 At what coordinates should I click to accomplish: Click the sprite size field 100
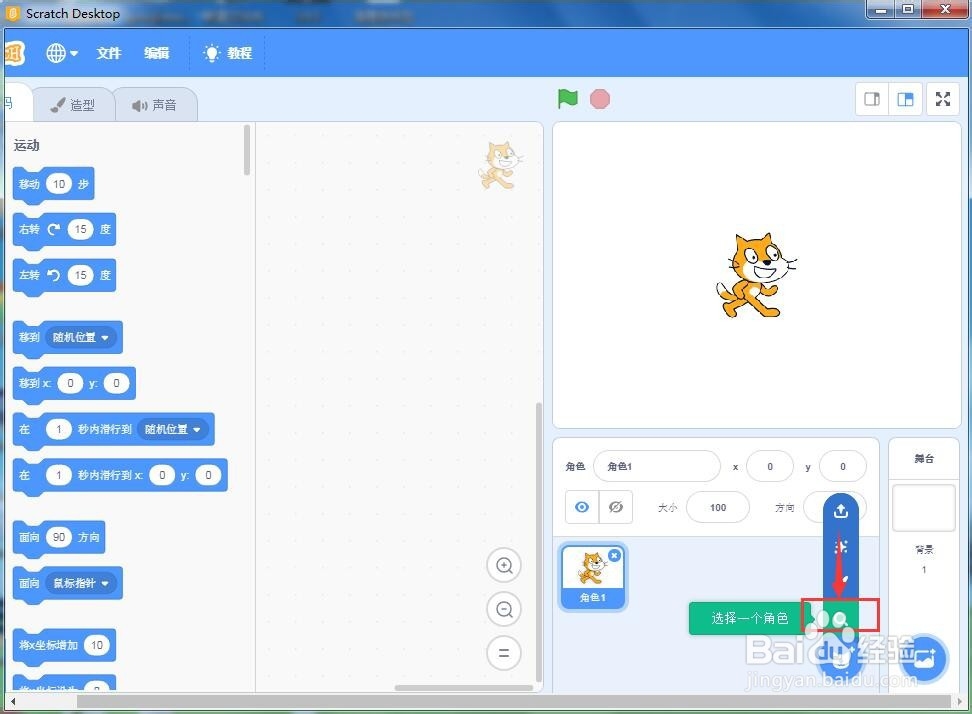[718, 508]
